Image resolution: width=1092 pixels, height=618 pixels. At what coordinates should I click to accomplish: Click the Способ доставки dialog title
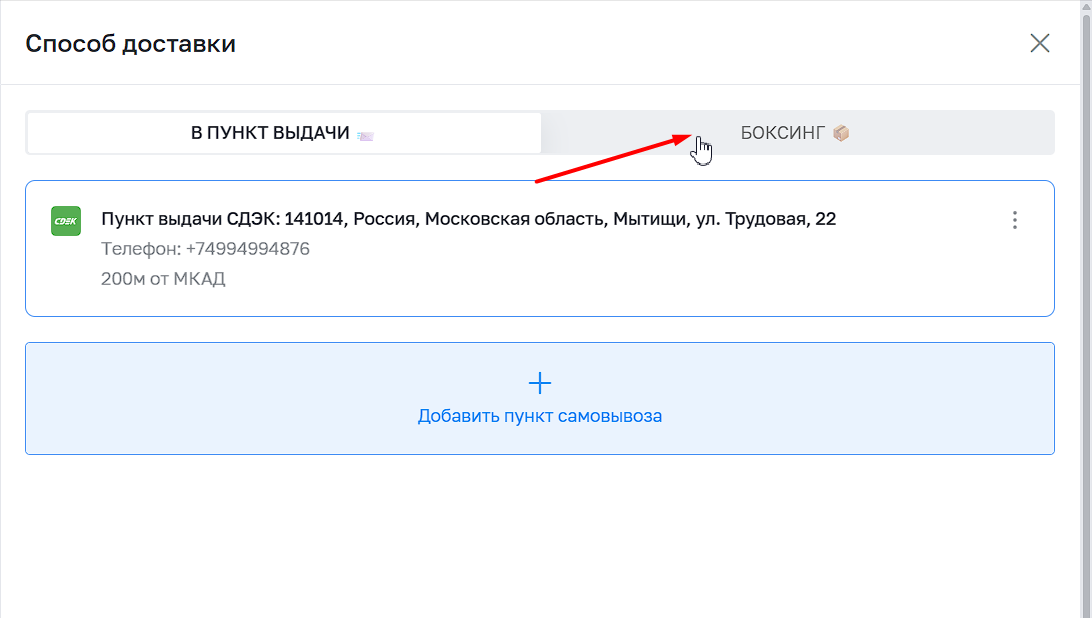130,44
